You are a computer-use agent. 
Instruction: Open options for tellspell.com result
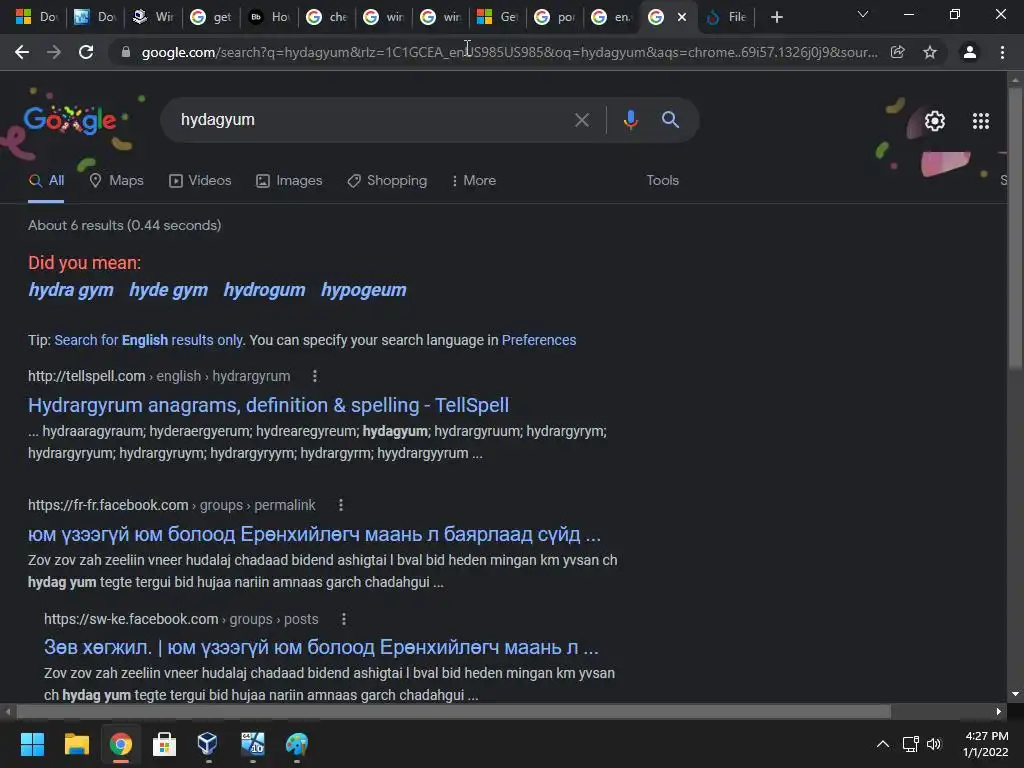click(x=315, y=376)
